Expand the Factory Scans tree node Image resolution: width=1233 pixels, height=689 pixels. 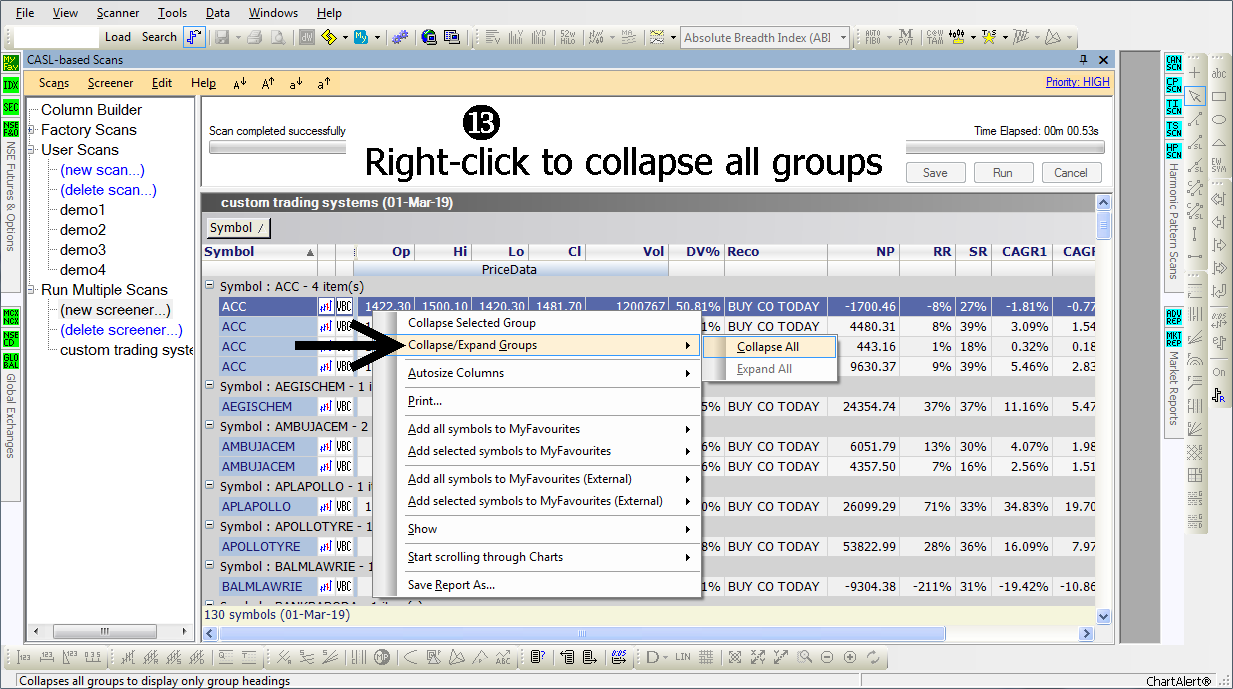[x=32, y=130]
